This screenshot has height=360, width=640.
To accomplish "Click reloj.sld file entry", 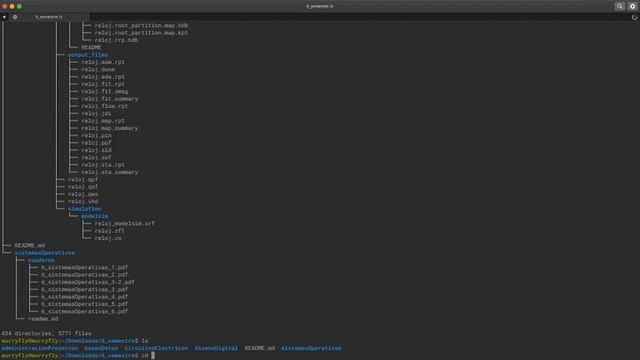I will pyautogui.click(x=96, y=150).
